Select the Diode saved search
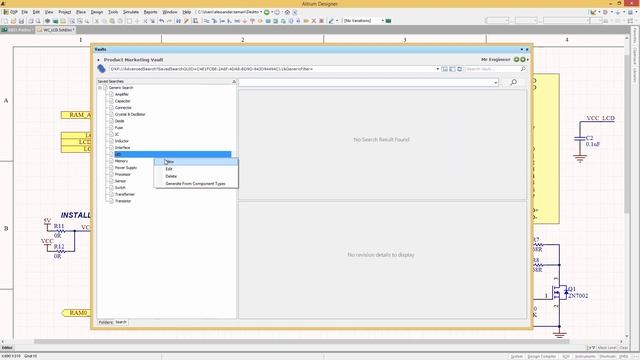This screenshot has height=360, width=640. pos(119,121)
